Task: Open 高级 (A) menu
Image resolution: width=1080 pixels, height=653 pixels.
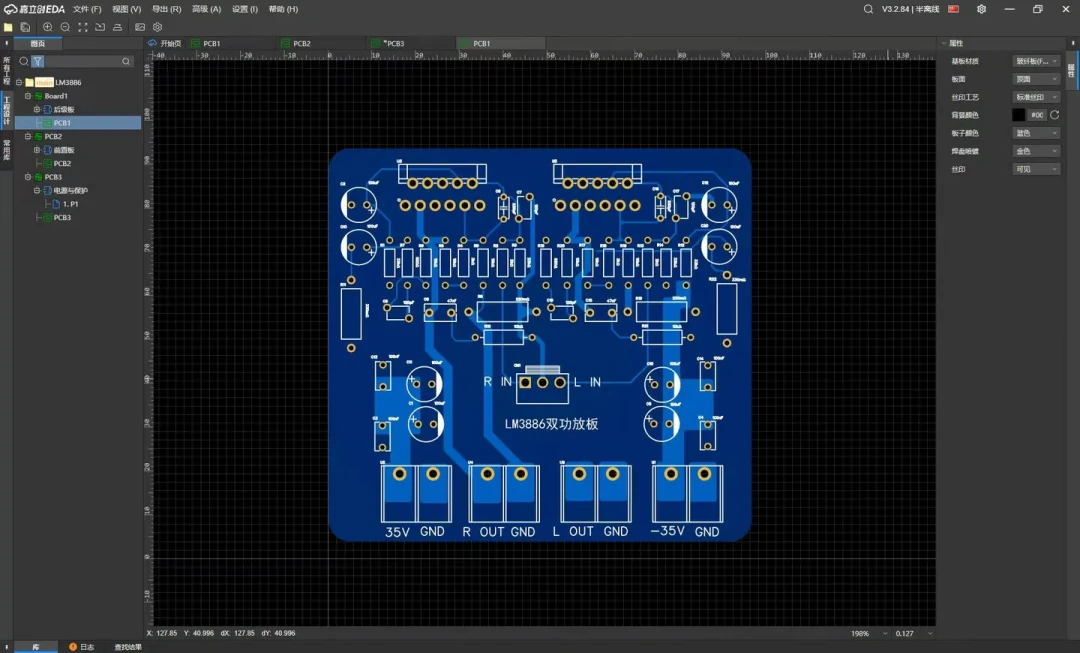Action: (x=206, y=9)
